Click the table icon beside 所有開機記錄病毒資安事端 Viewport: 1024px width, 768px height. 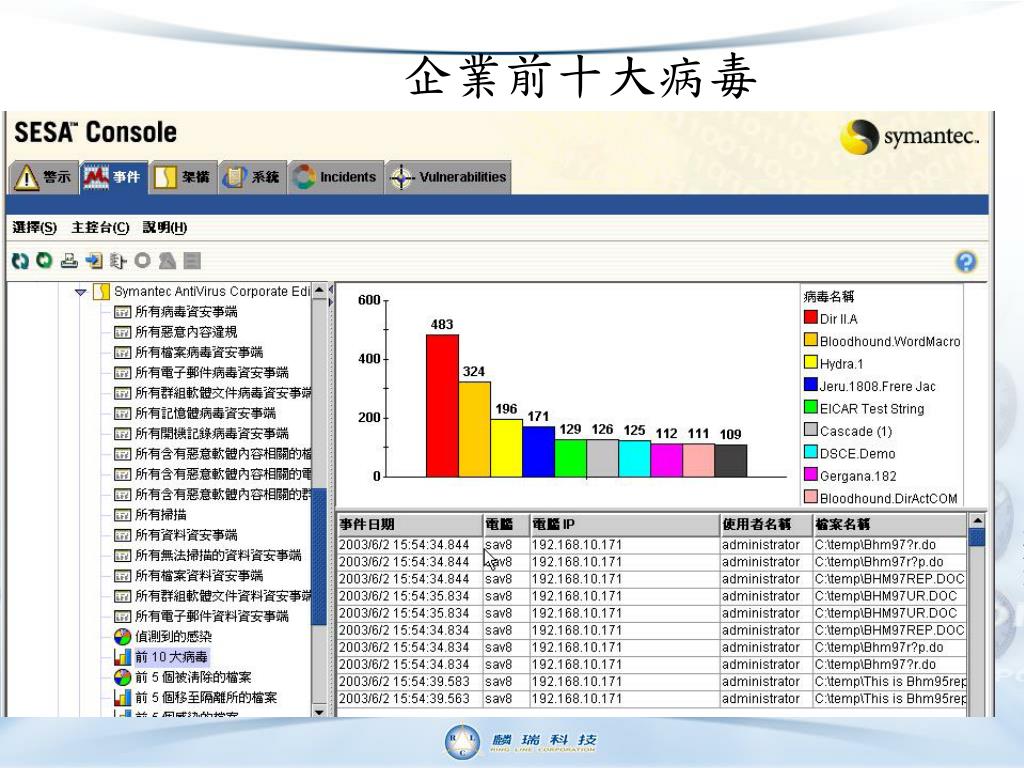click(x=122, y=434)
